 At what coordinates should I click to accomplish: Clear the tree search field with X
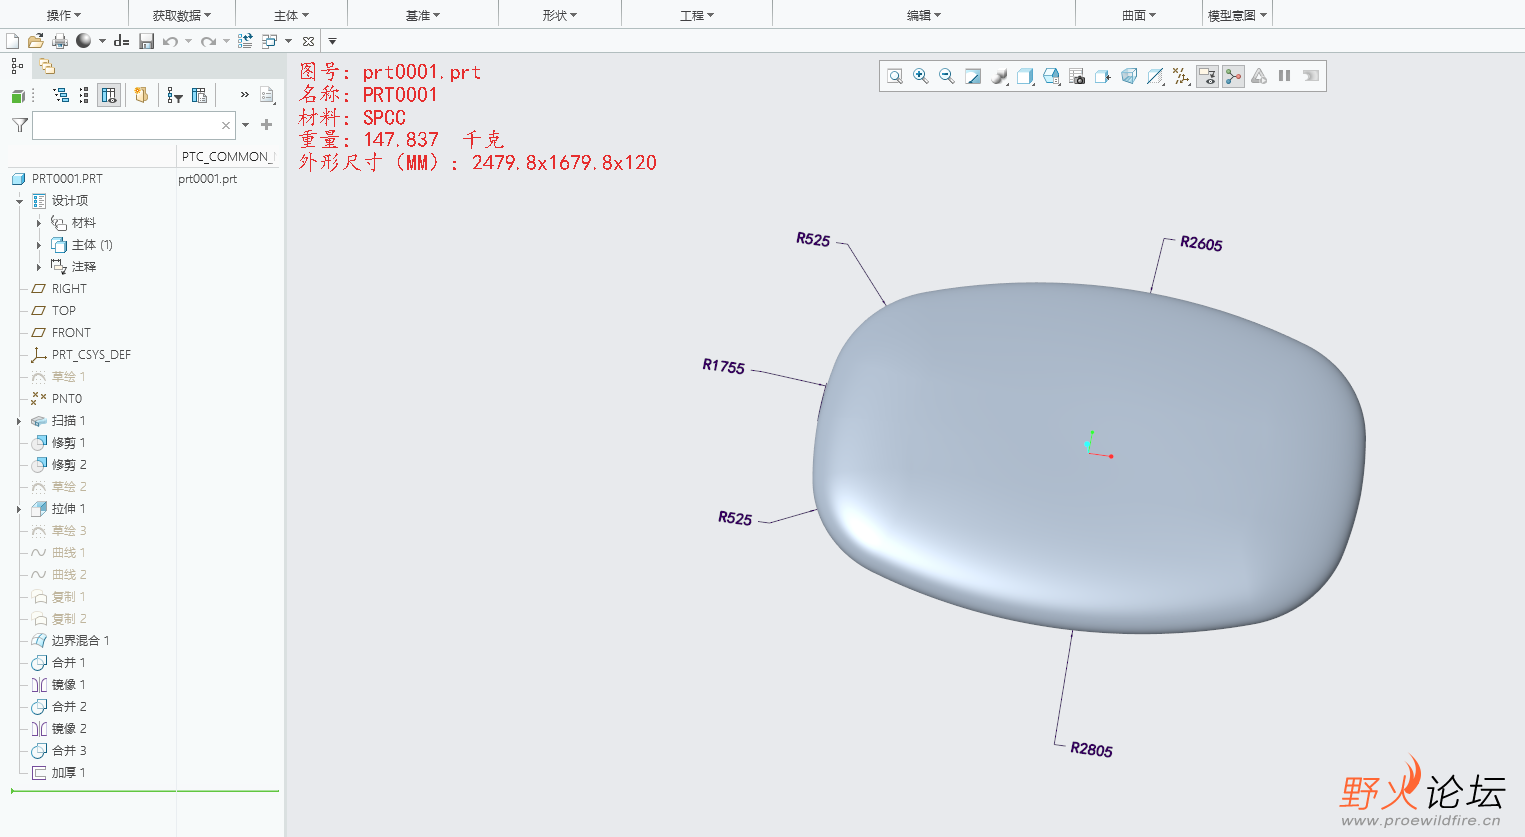point(226,125)
